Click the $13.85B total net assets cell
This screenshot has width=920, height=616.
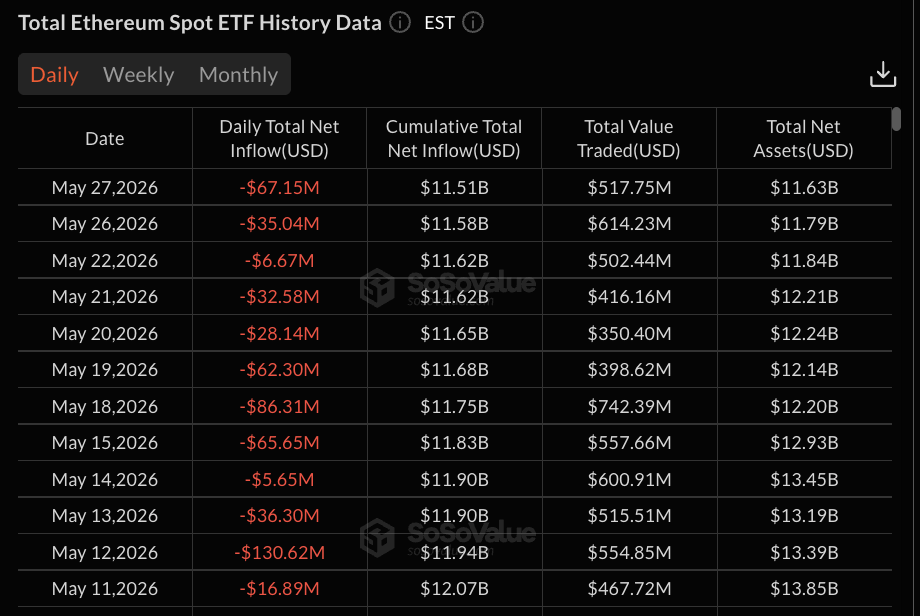click(x=804, y=588)
